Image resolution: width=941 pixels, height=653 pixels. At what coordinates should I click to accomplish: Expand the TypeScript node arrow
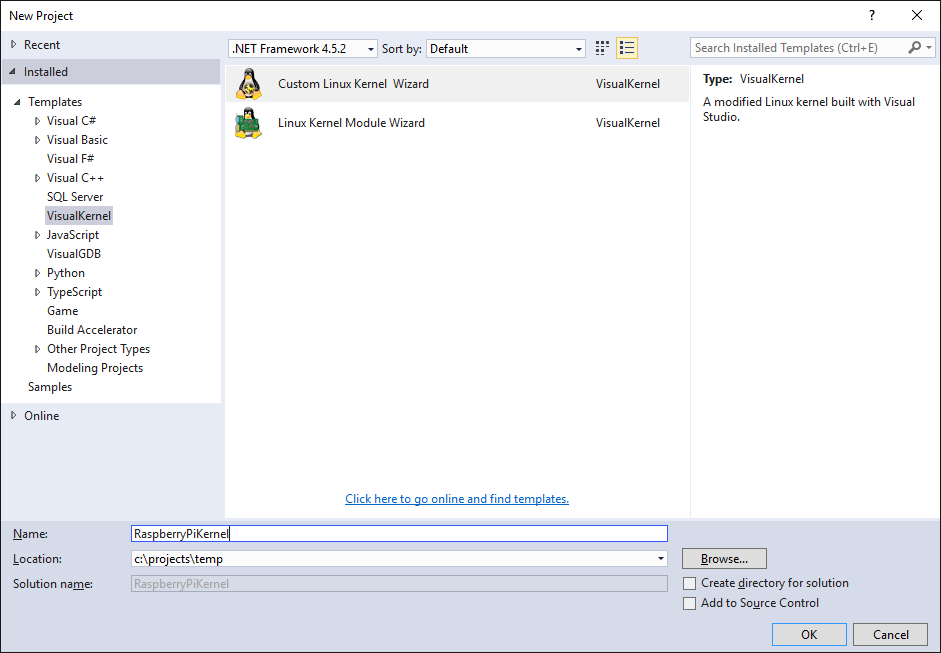(x=37, y=292)
